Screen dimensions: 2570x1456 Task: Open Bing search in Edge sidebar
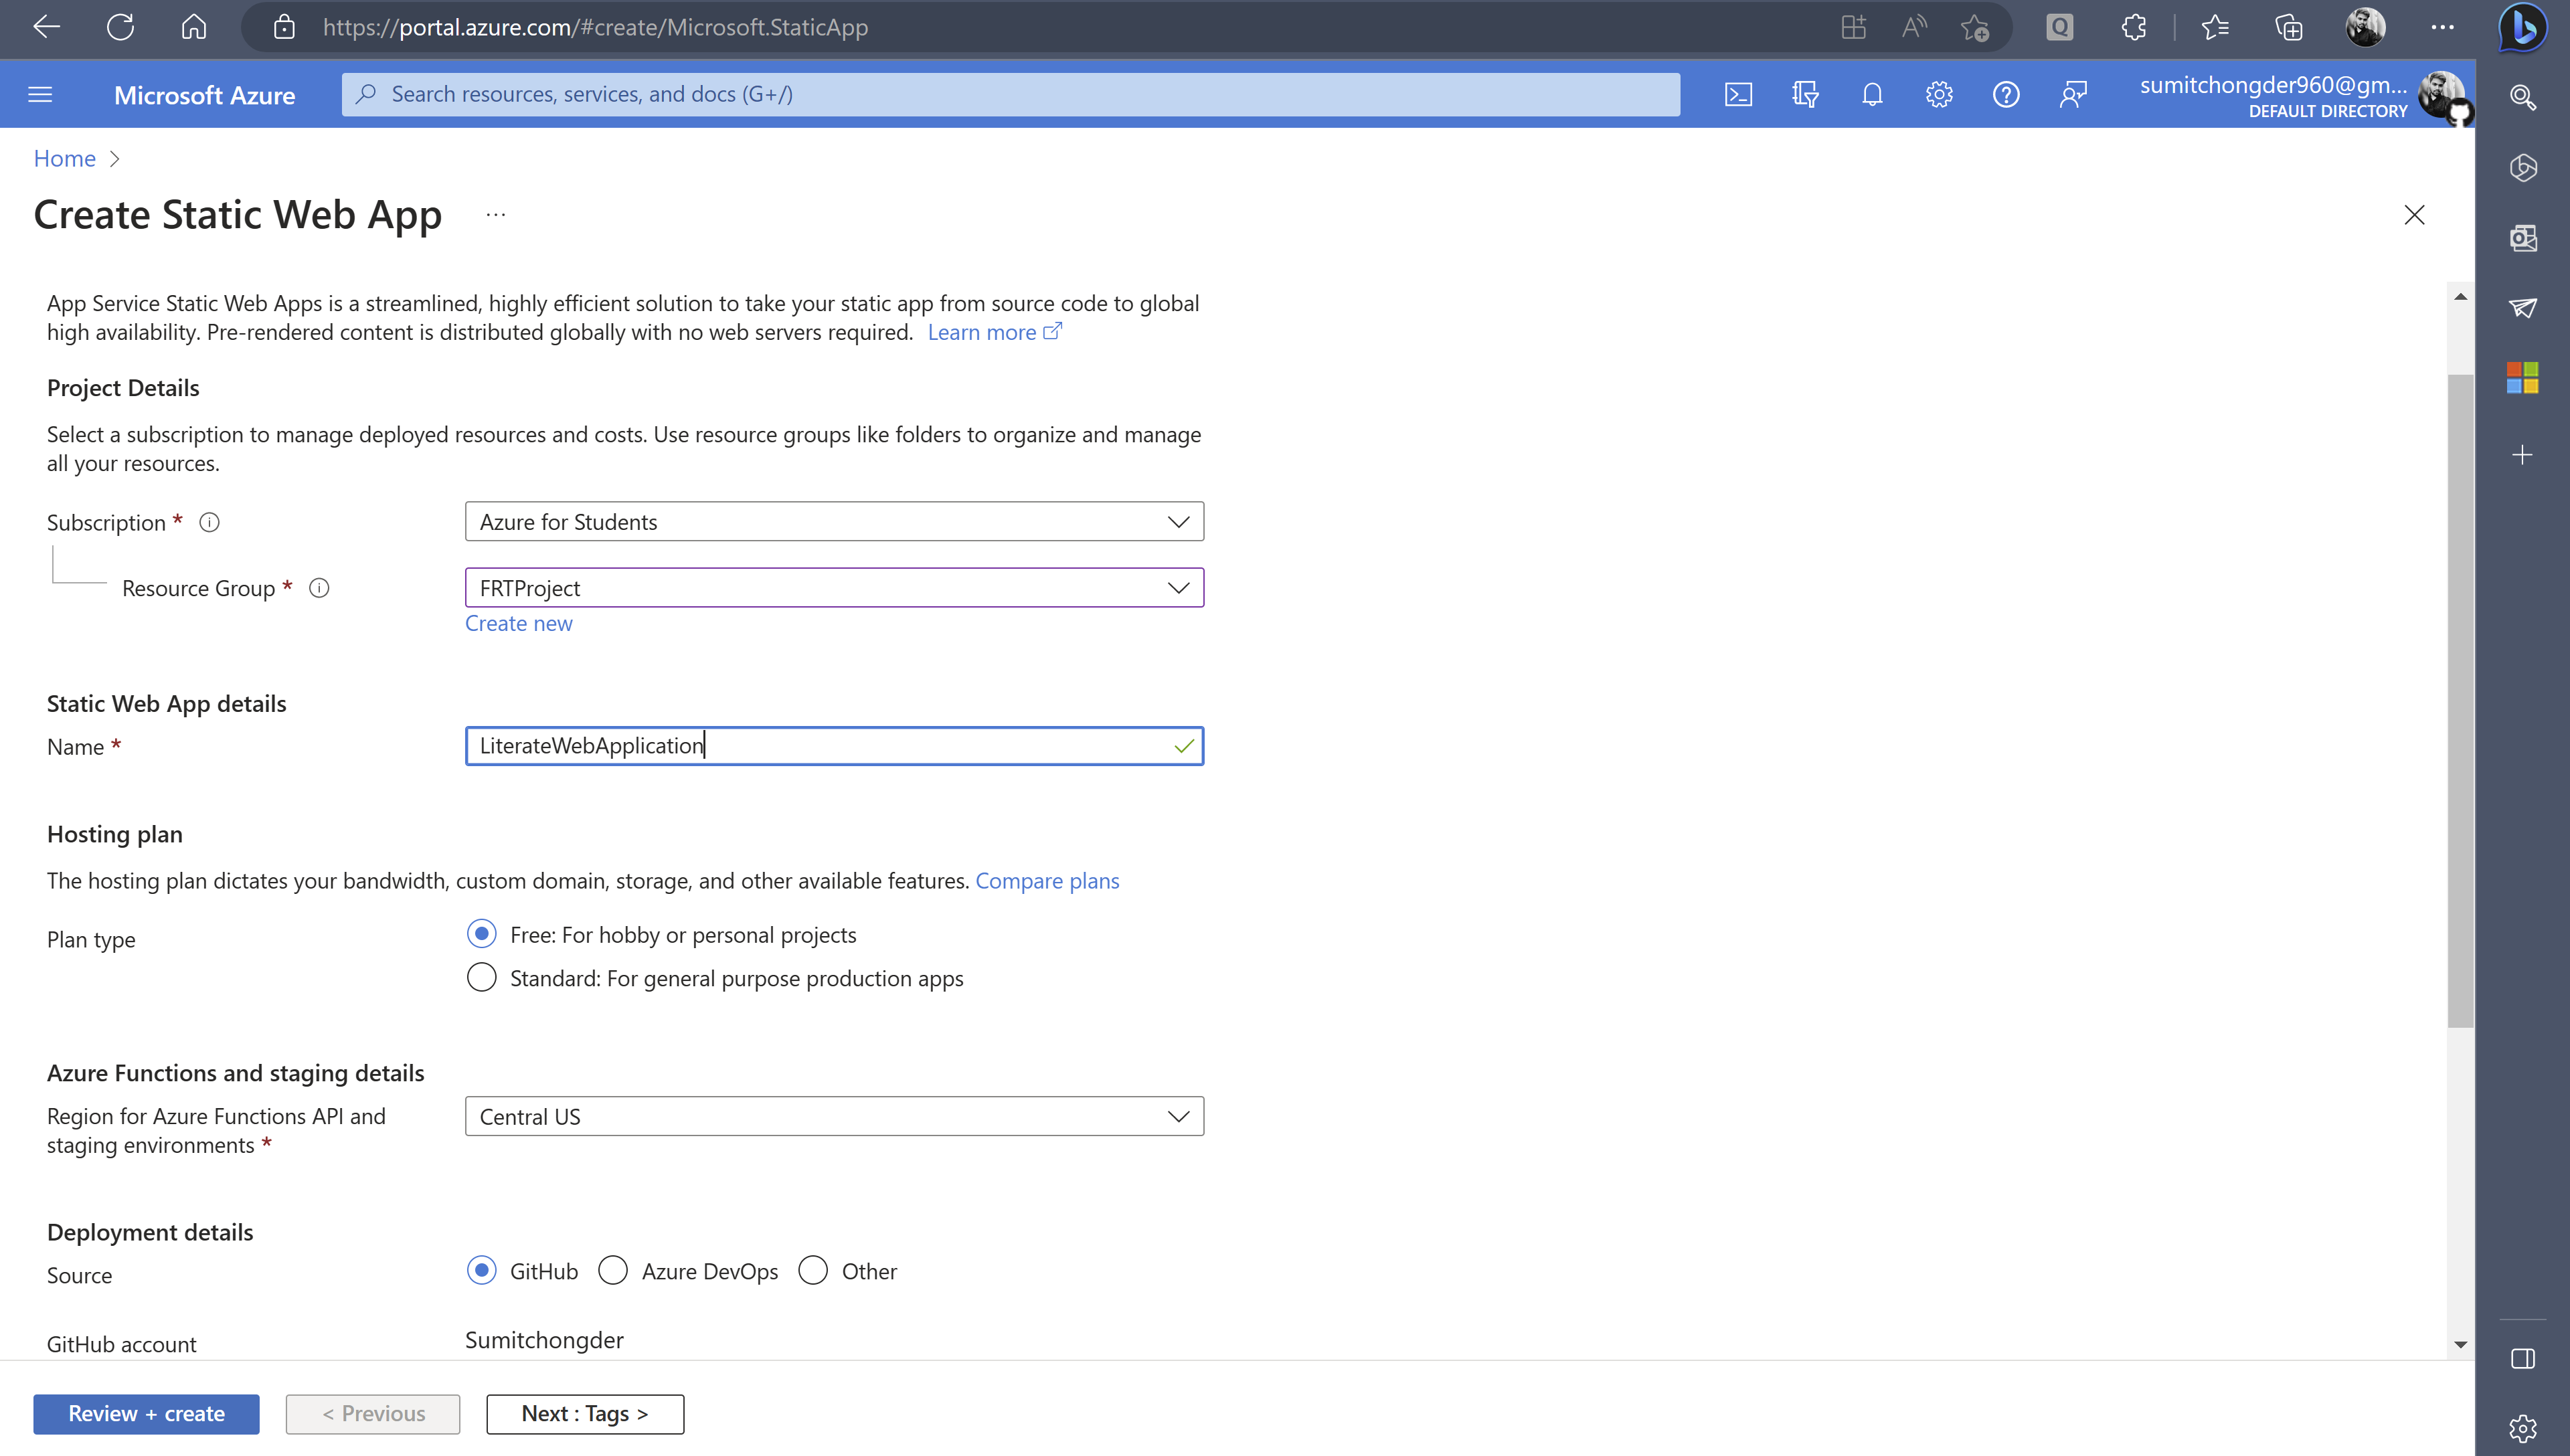tap(2523, 97)
